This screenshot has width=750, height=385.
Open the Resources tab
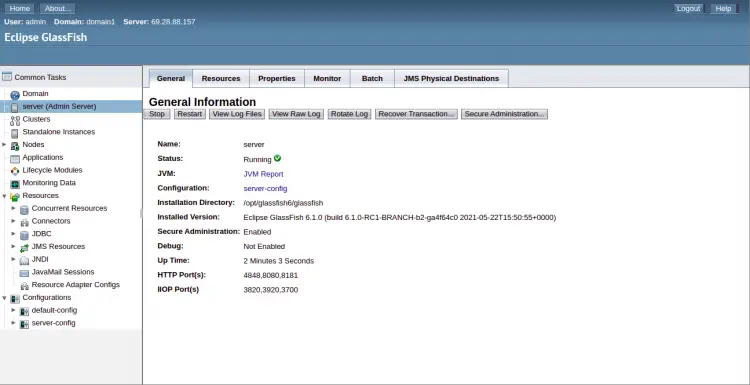pyautogui.click(x=221, y=78)
